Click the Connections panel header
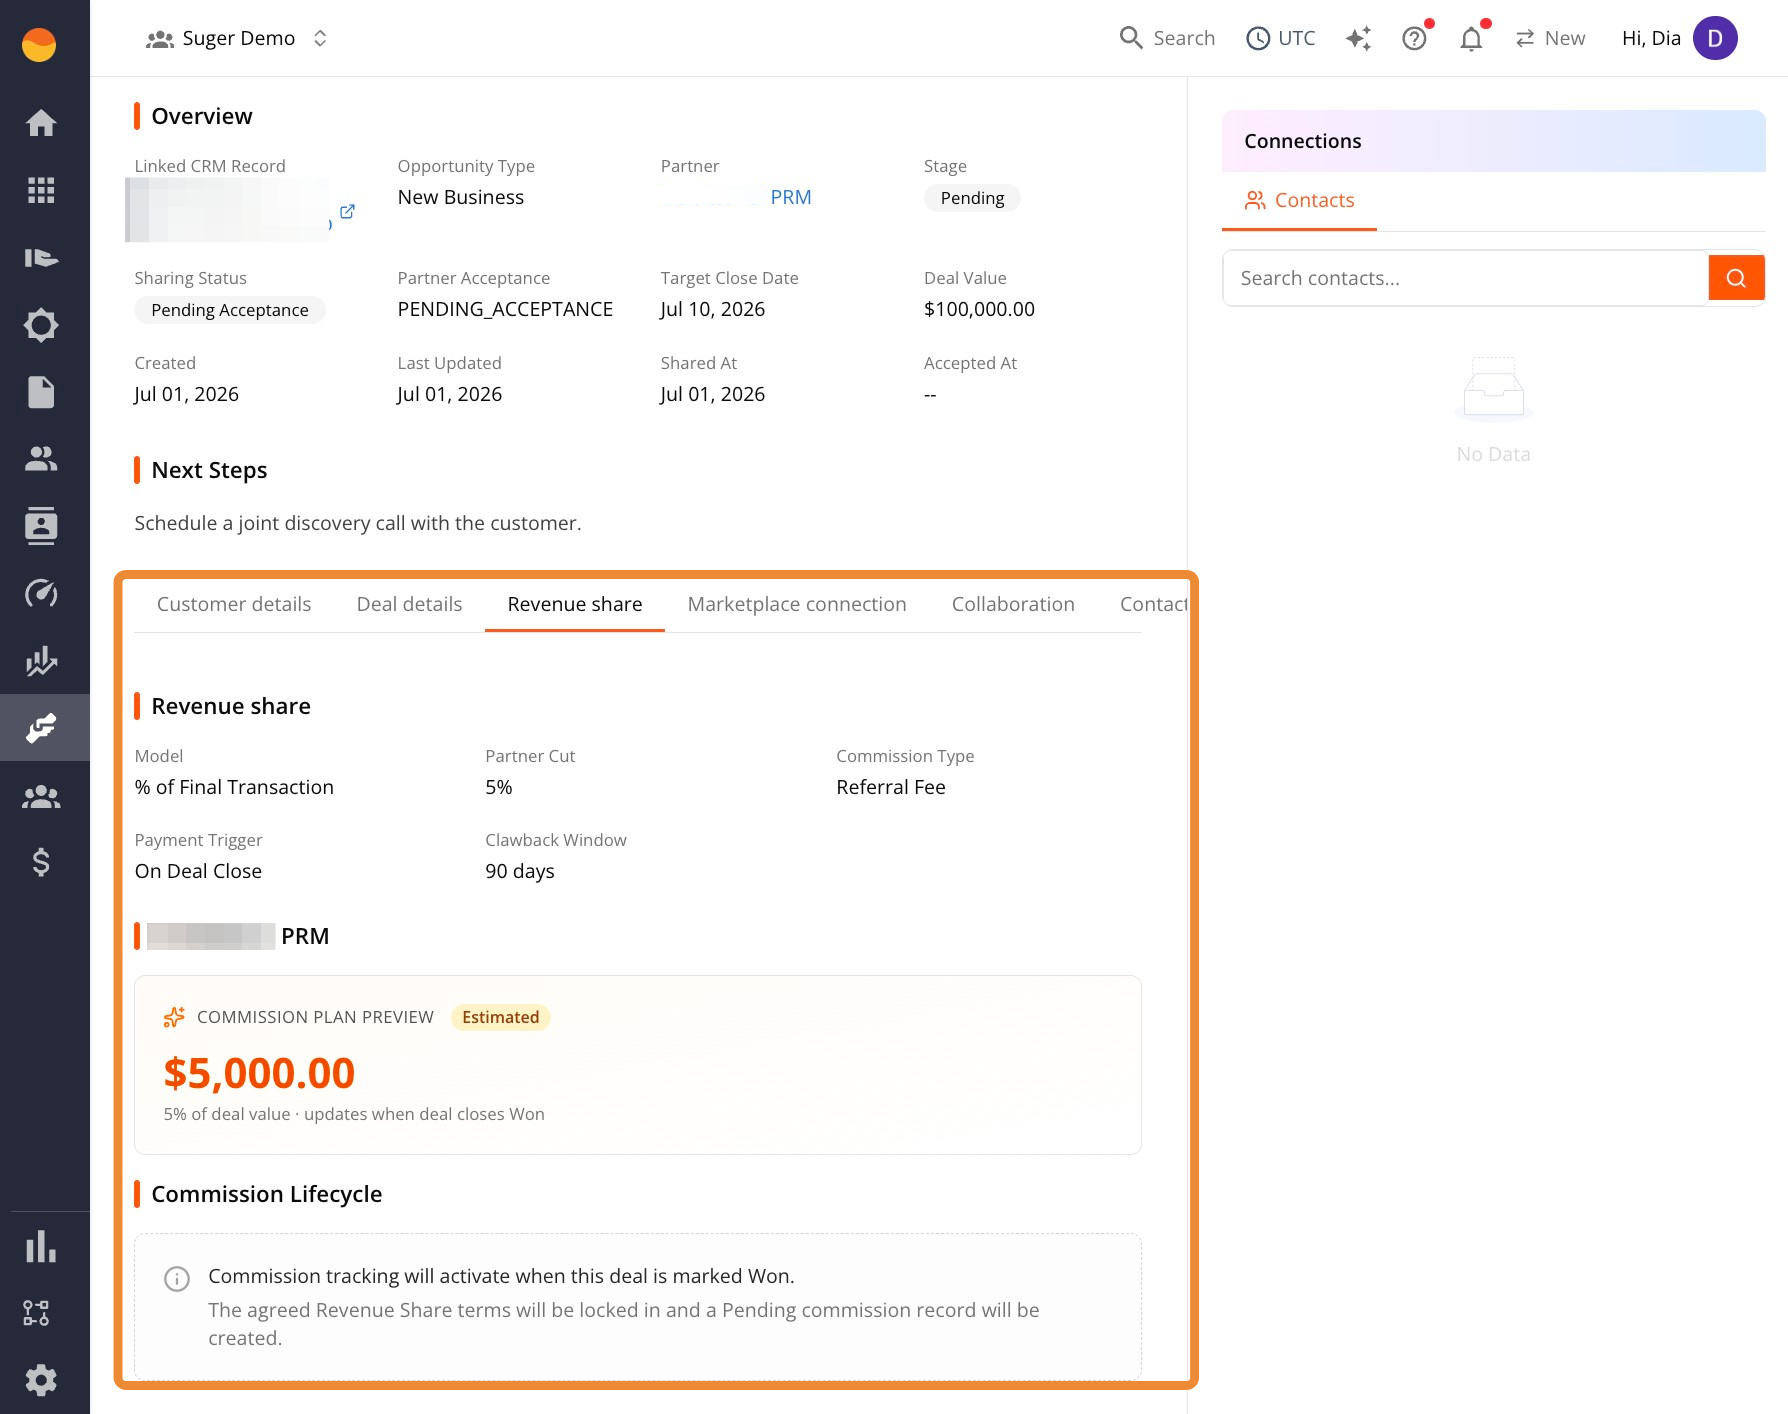Image resolution: width=1788 pixels, height=1414 pixels. tap(1493, 141)
